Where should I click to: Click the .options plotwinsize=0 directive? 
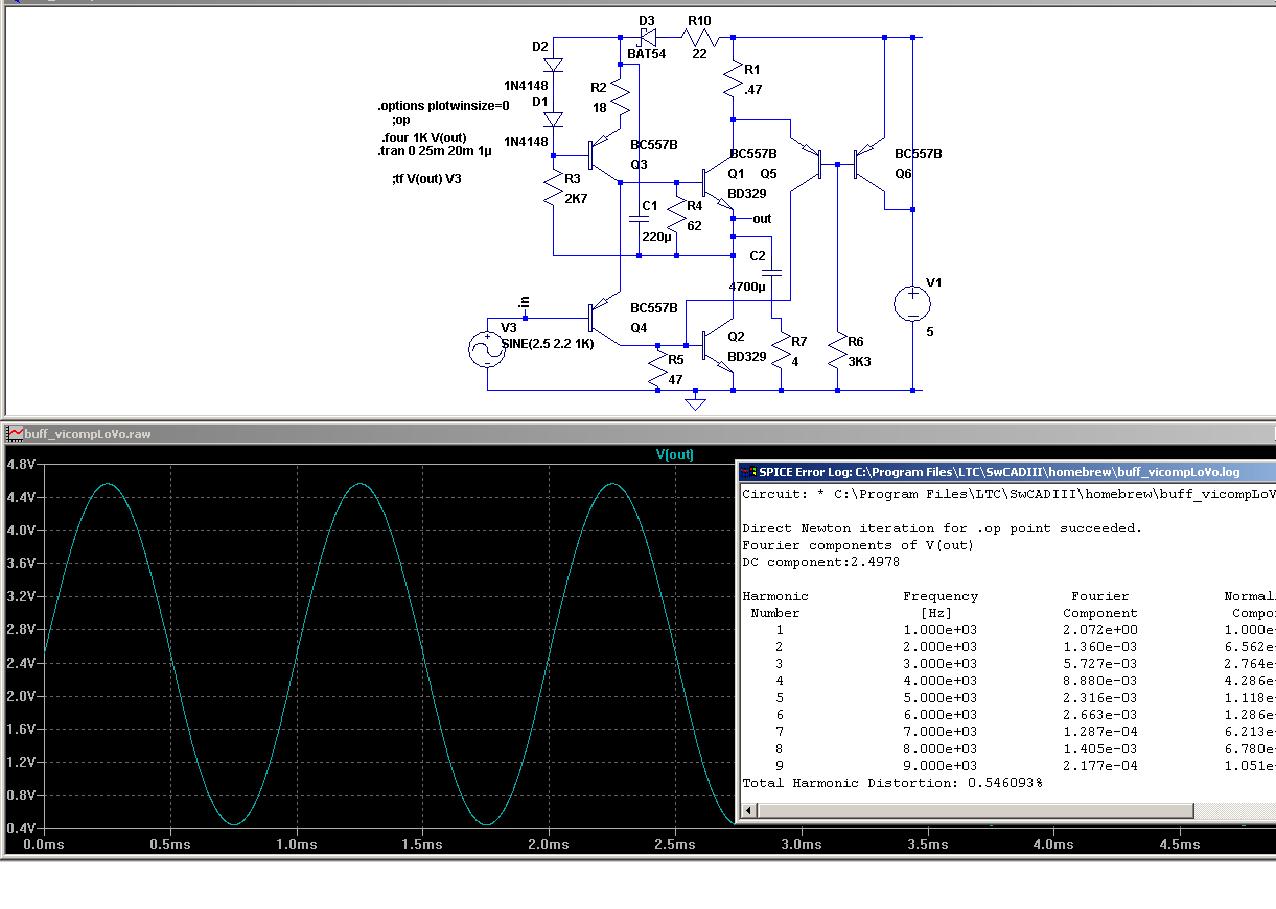click(x=443, y=105)
